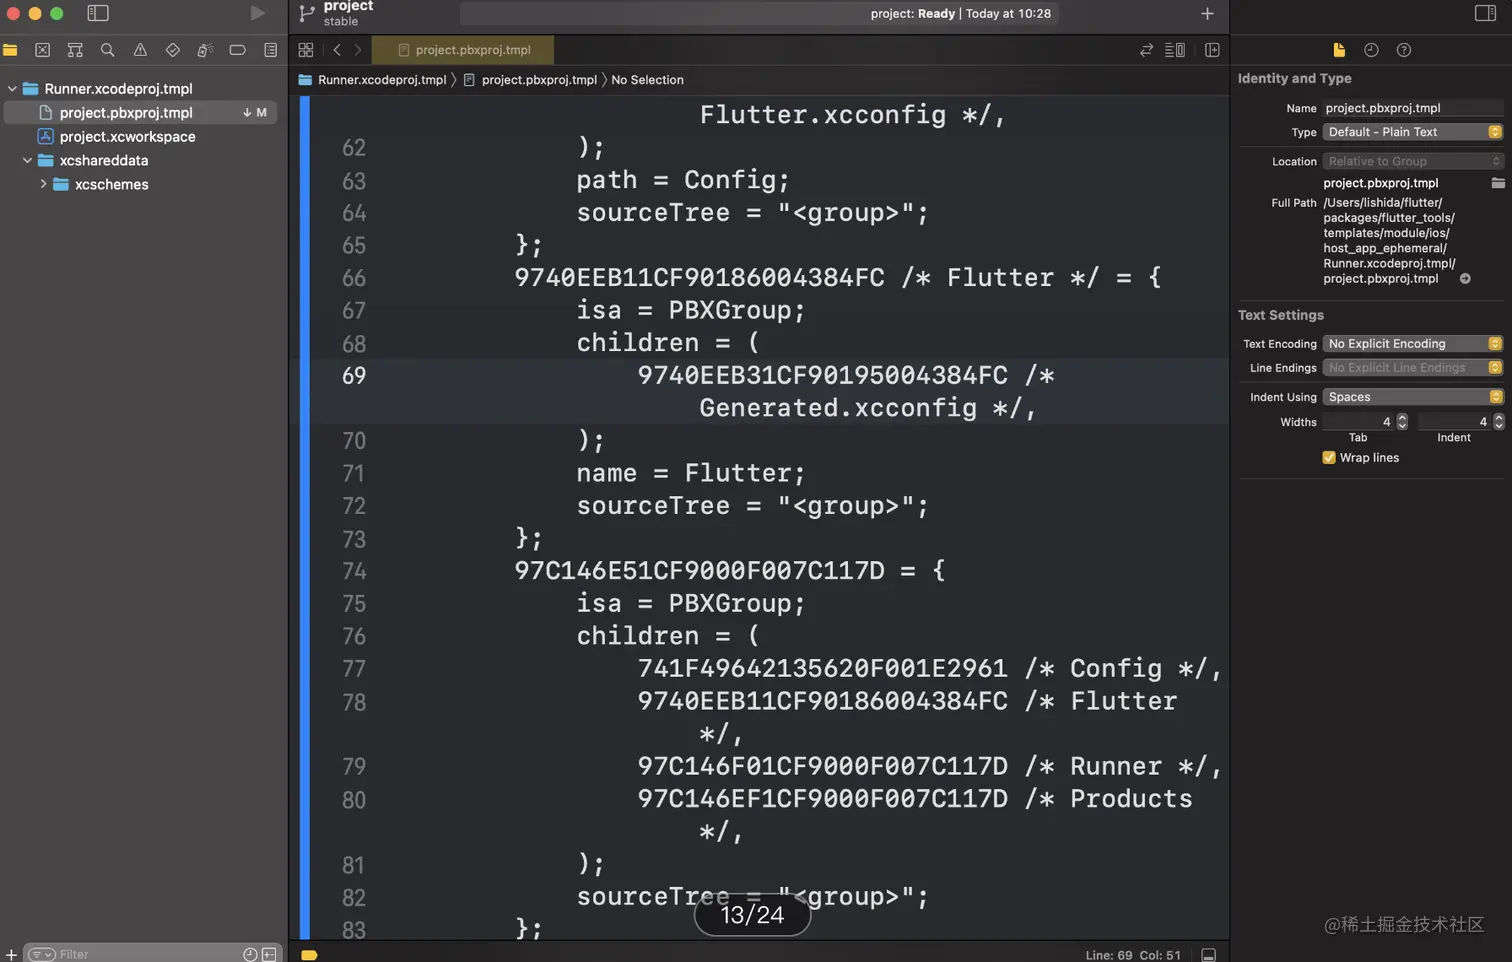Screen dimensions: 1512x962
Task: Open the Symbol navigator
Action: pos(75,50)
